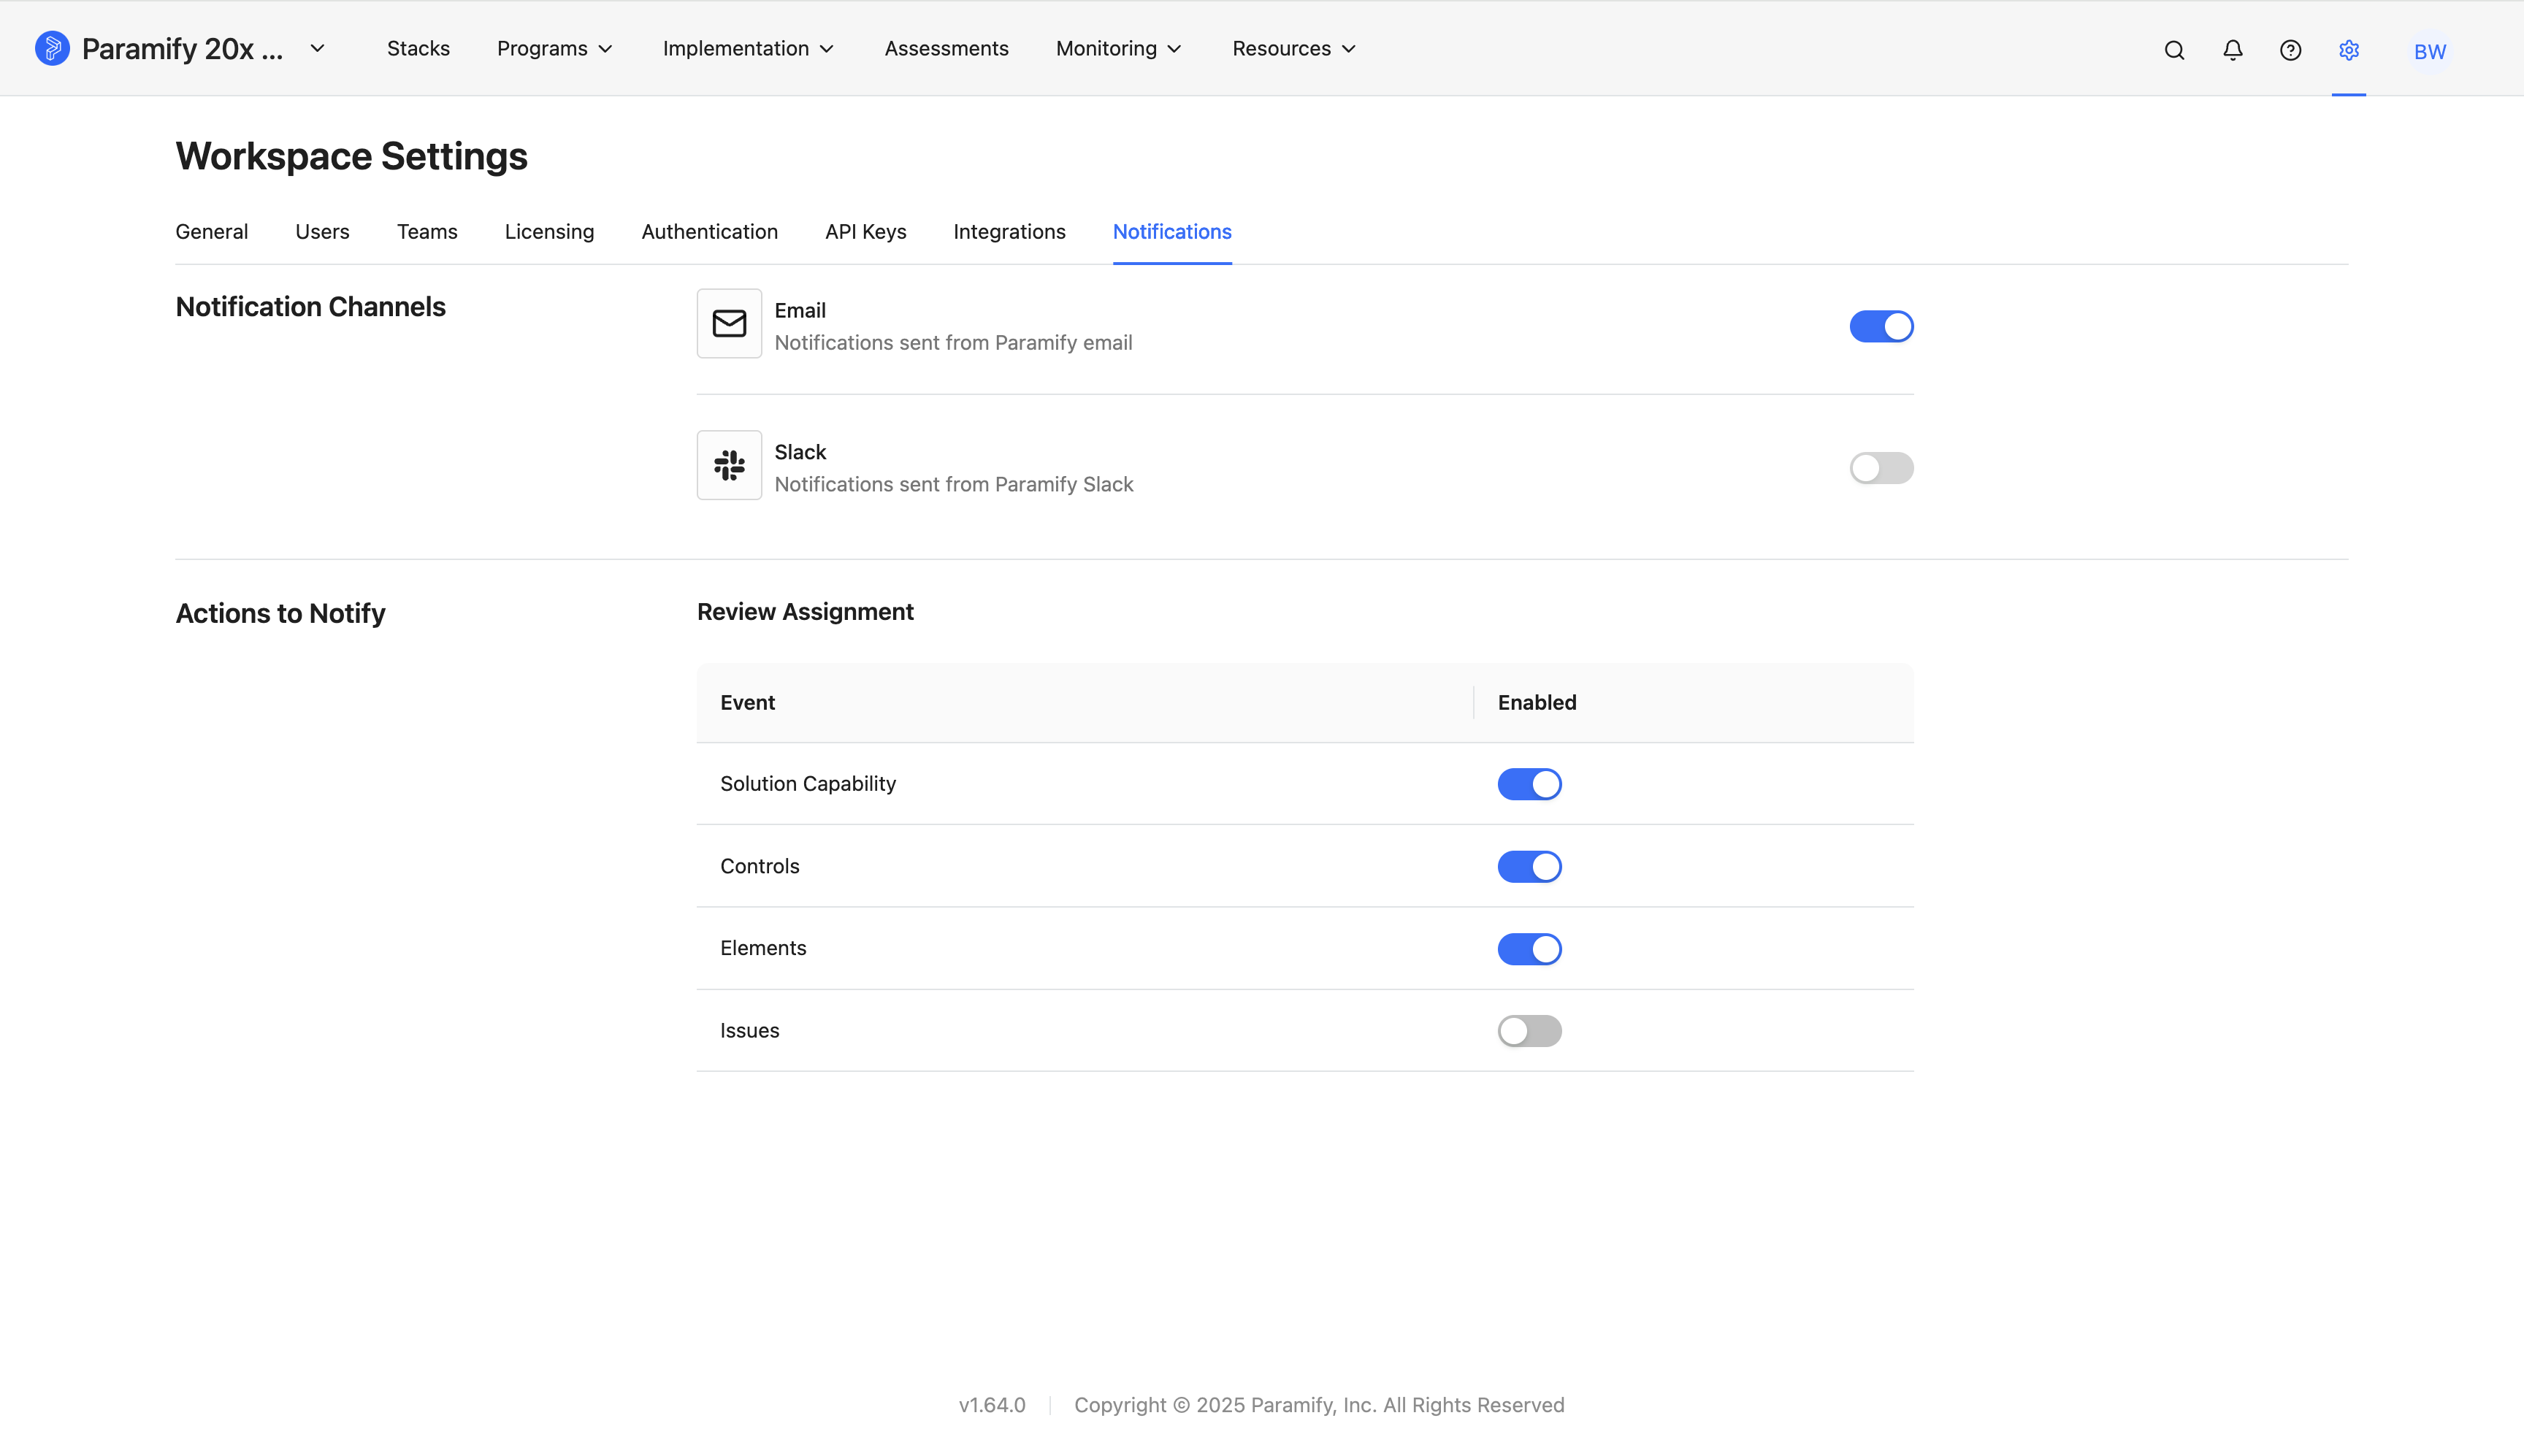The width and height of the screenshot is (2524, 1456).
Task: Click the Slack logo icon
Action: (729, 465)
